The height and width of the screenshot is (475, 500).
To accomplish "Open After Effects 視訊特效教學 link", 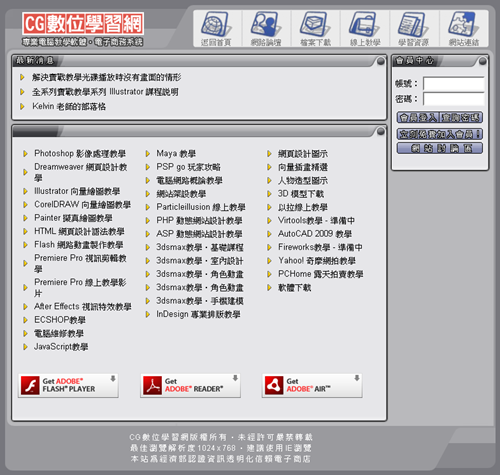I will (x=83, y=306).
